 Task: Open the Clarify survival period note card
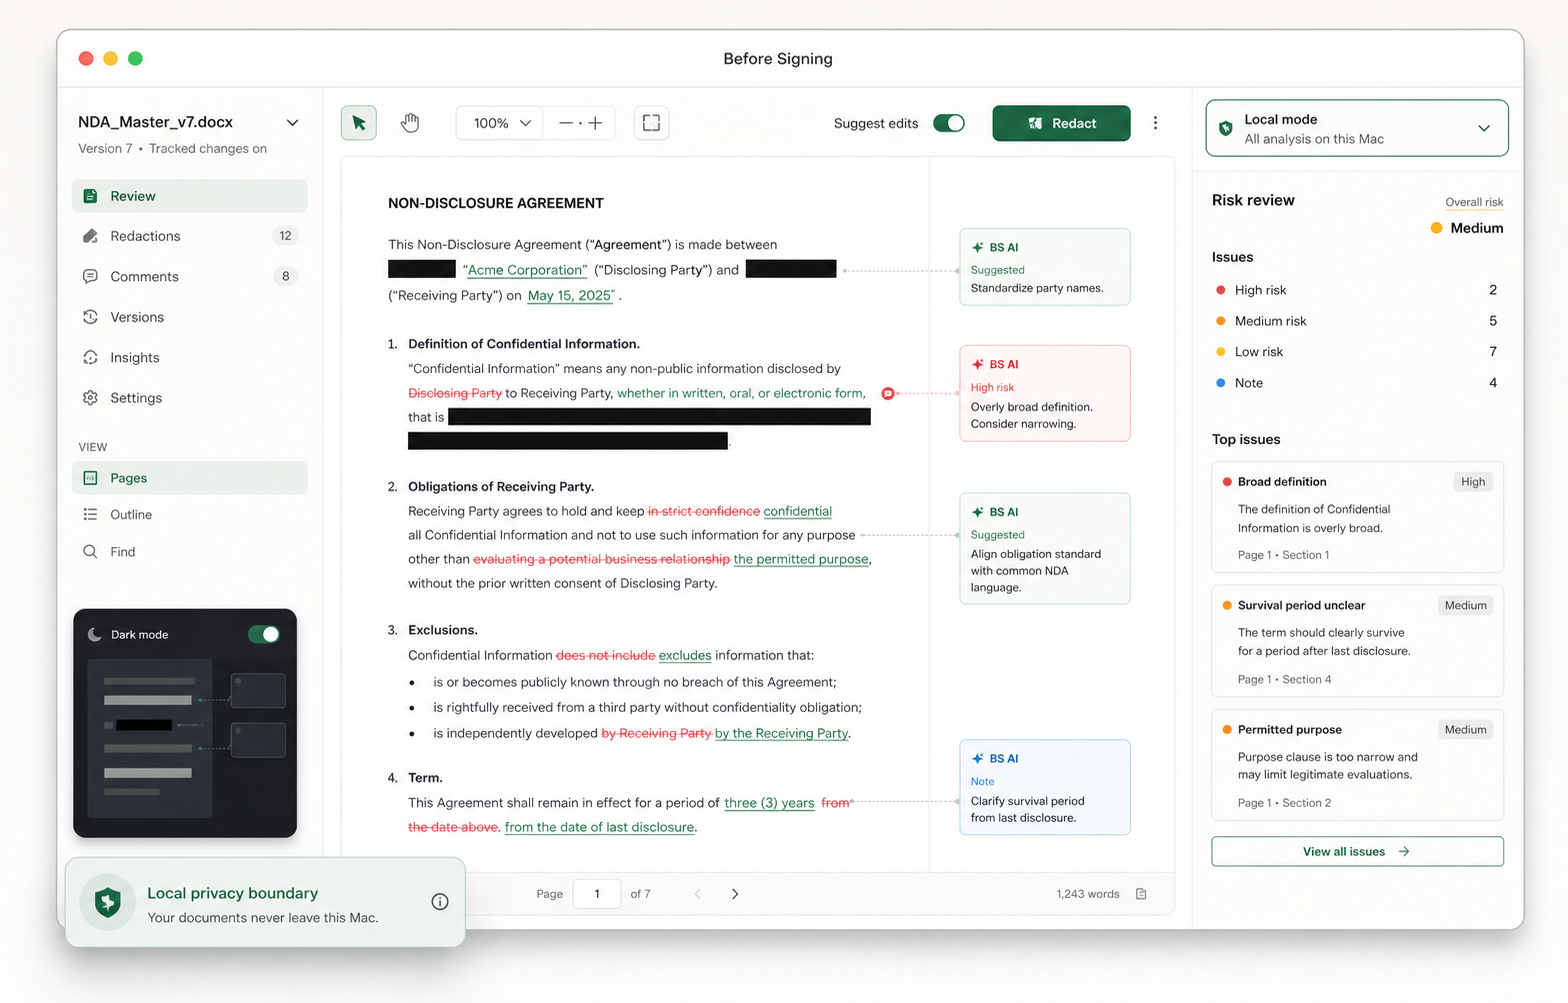1045,787
